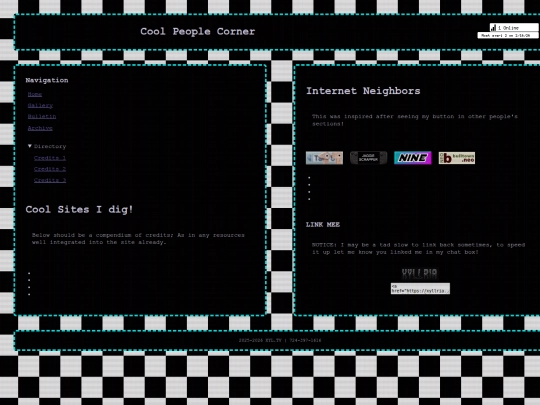This screenshot has height=405, width=540.
Task: Open the Home navigation link
Action: [35, 94]
